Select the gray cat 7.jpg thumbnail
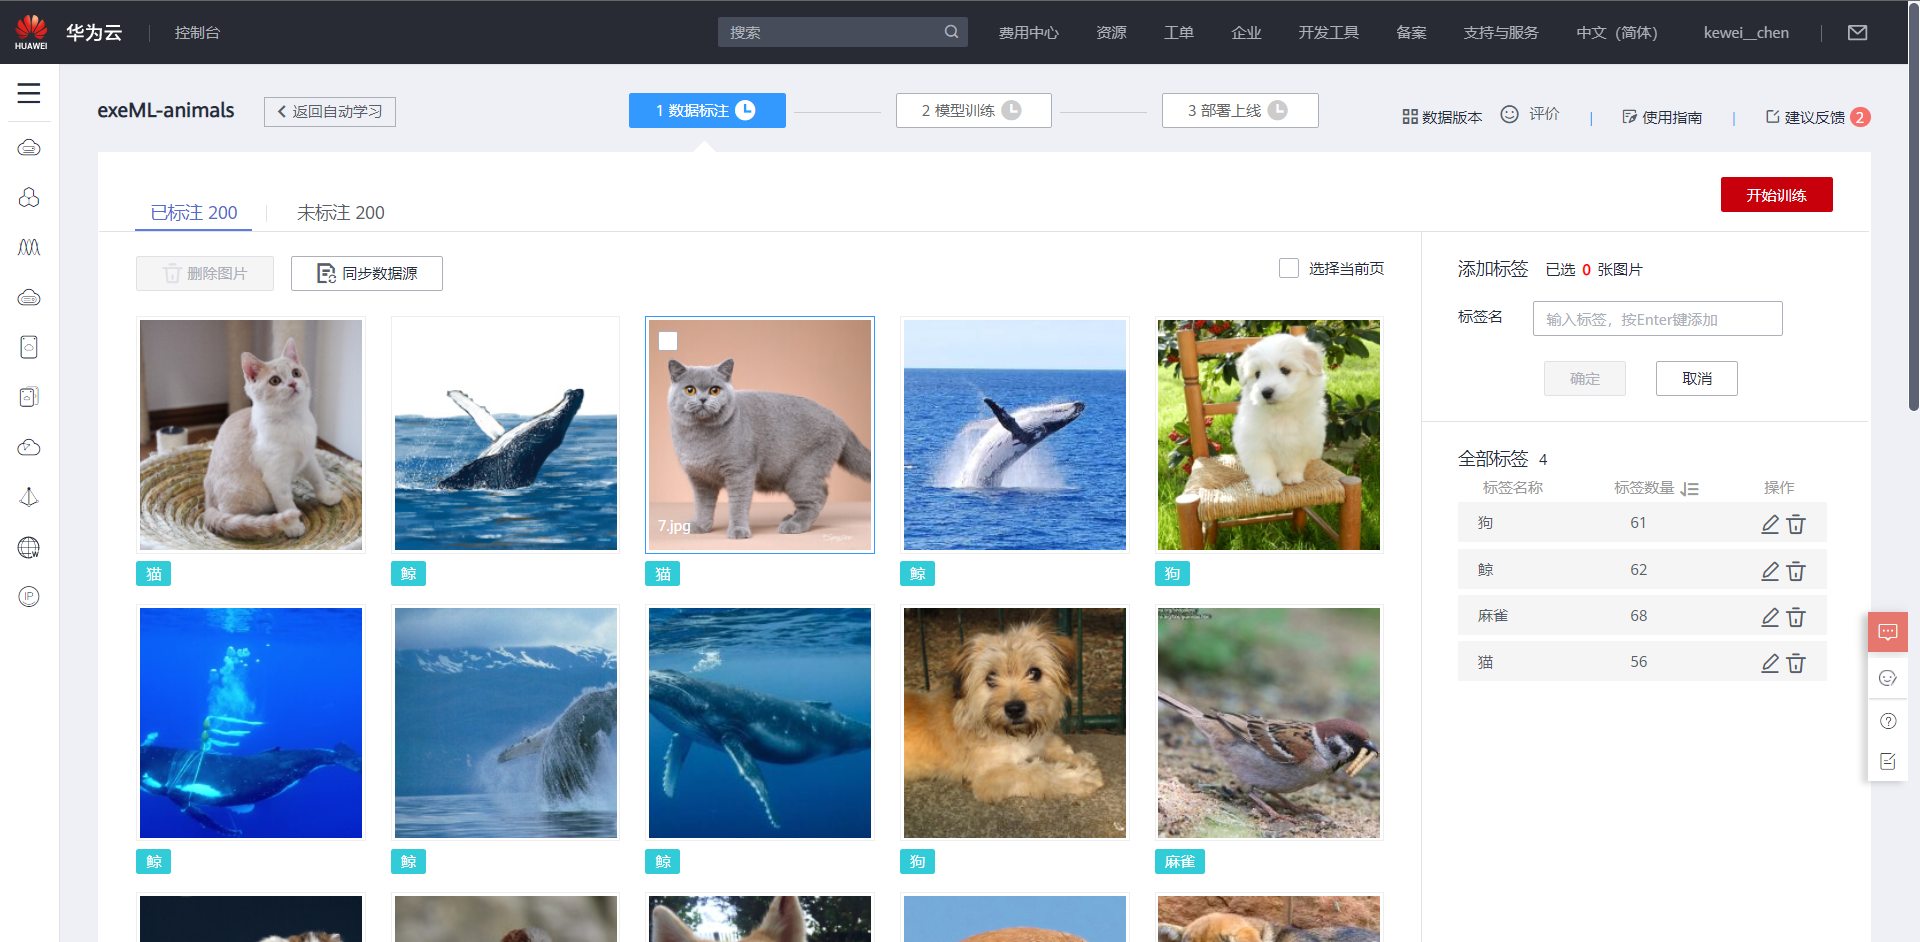The width and height of the screenshot is (1920, 942). click(x=760, y=435)
